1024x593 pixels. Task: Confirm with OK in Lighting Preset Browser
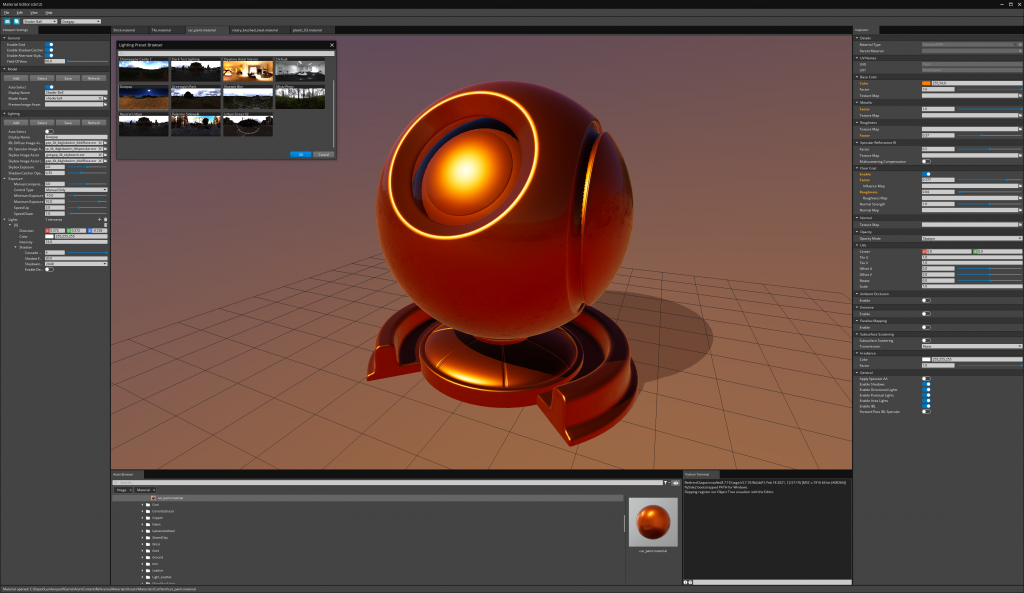tap(300, 154)
